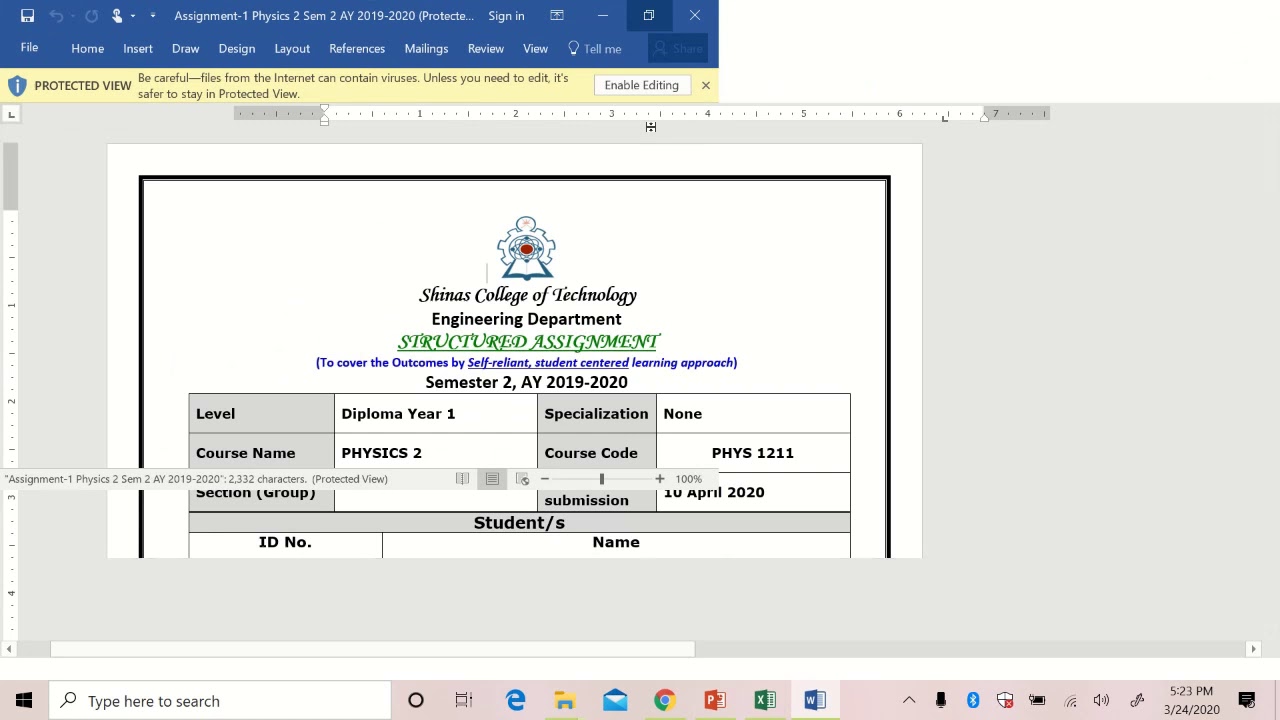Screen dimensions: 1280x720
Task: Click the taskbar search box
Action: tap(220, 701)
